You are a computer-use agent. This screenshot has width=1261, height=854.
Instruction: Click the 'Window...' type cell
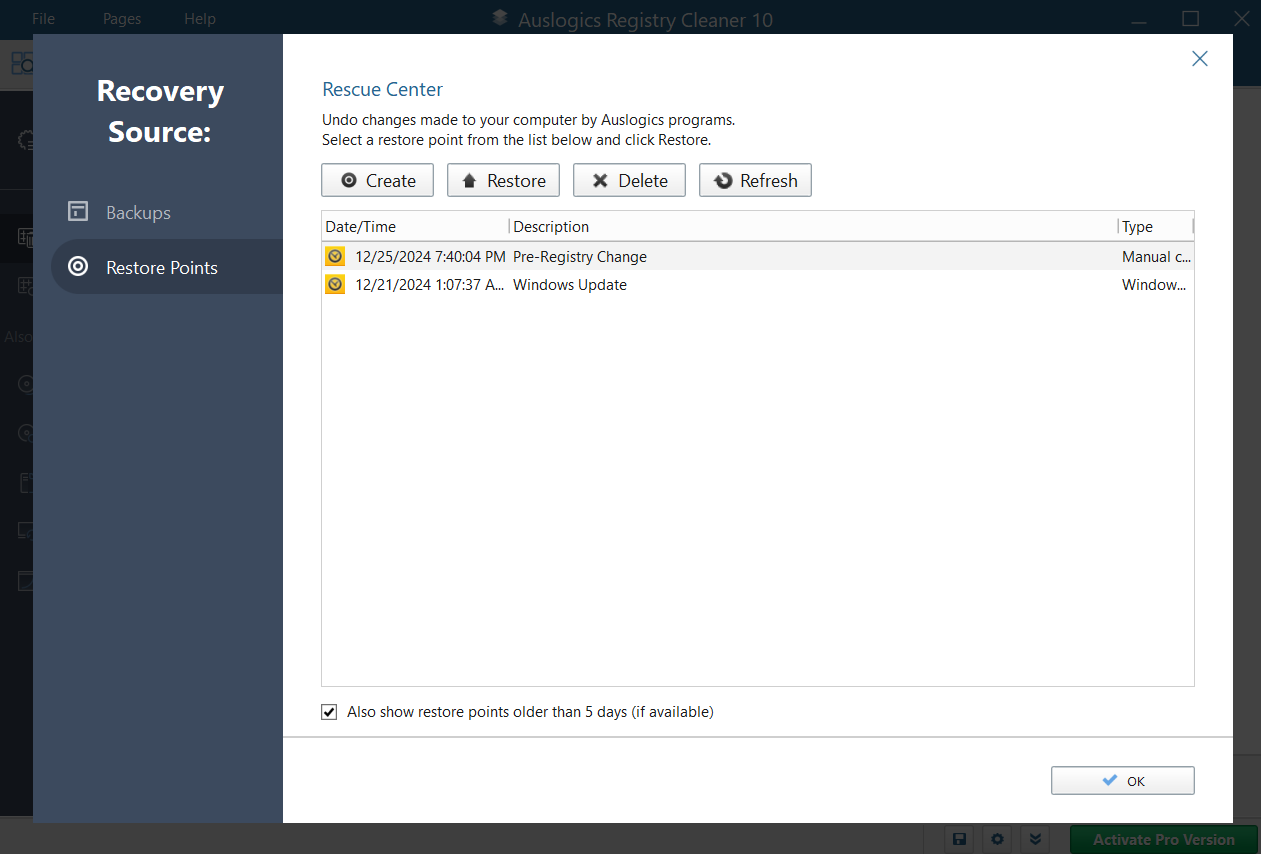pyautogui.click(x=1154, y=284)
